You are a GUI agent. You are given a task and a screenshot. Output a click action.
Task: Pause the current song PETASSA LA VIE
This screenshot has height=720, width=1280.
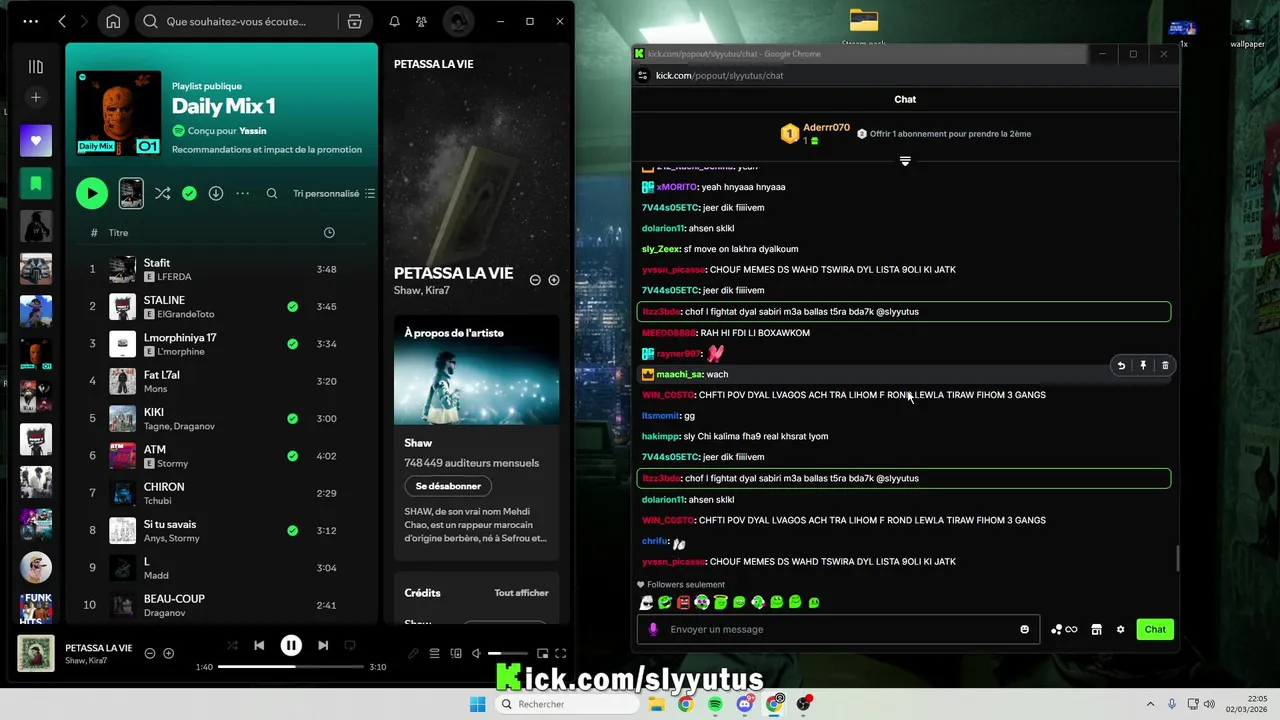291,646
